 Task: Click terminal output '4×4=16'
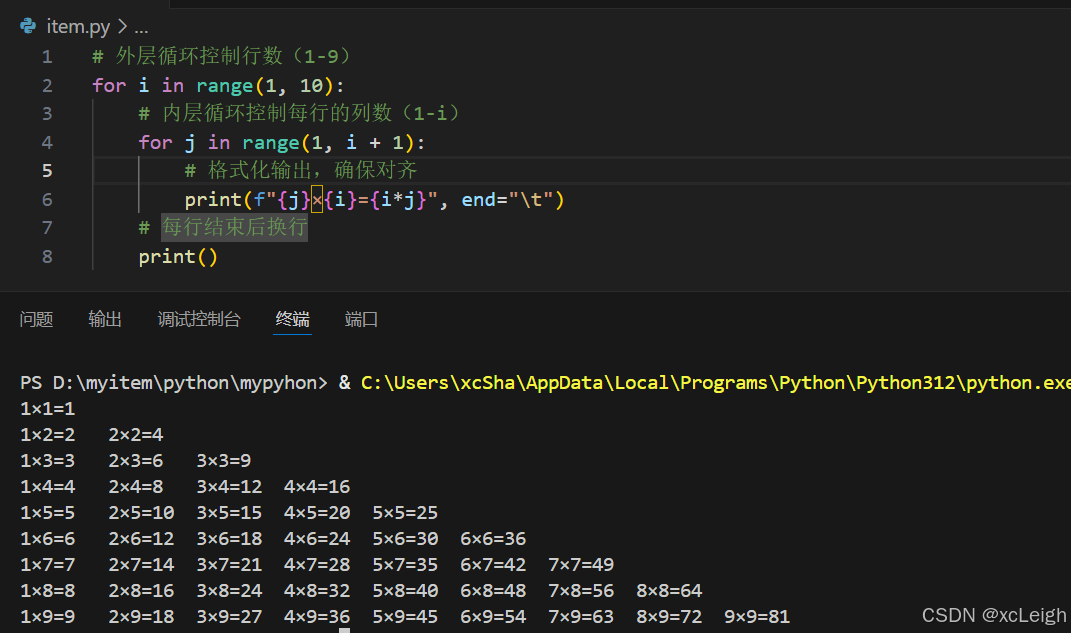coord(317,487)
